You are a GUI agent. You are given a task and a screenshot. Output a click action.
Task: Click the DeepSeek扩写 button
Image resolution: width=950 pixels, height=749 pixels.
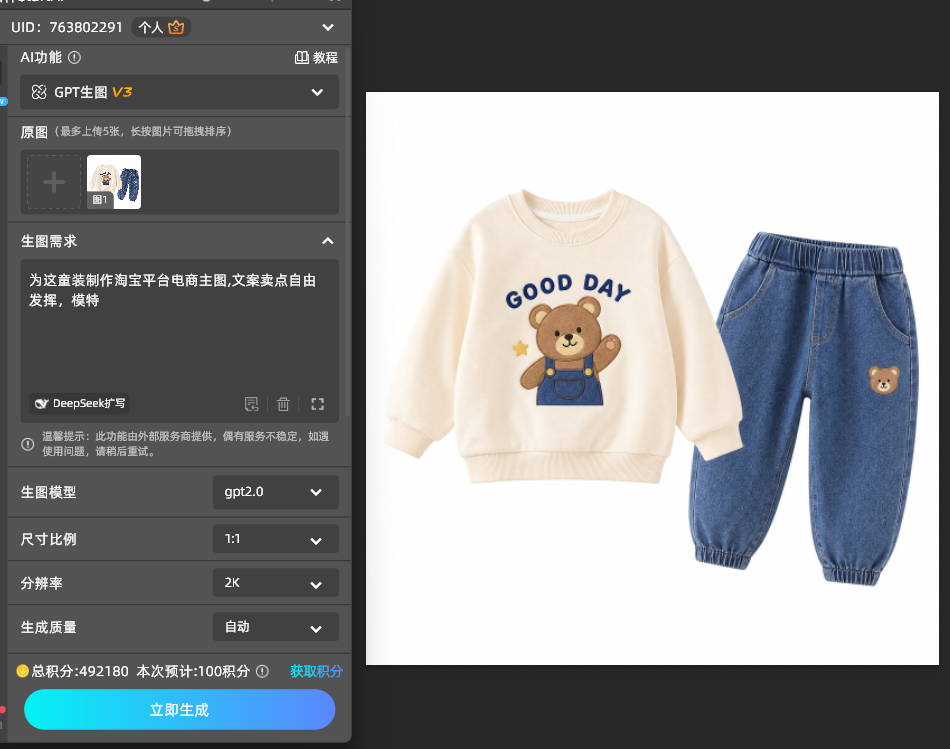pos(79,404)
